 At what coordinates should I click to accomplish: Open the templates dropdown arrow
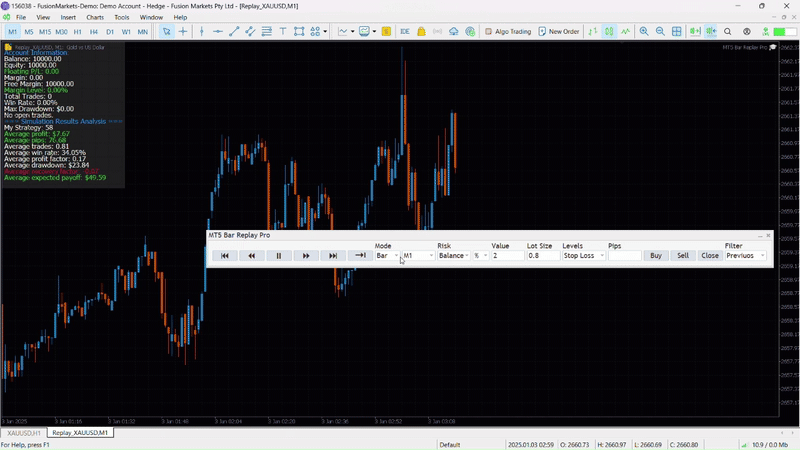pyautogui.click(x=374, y=32)
